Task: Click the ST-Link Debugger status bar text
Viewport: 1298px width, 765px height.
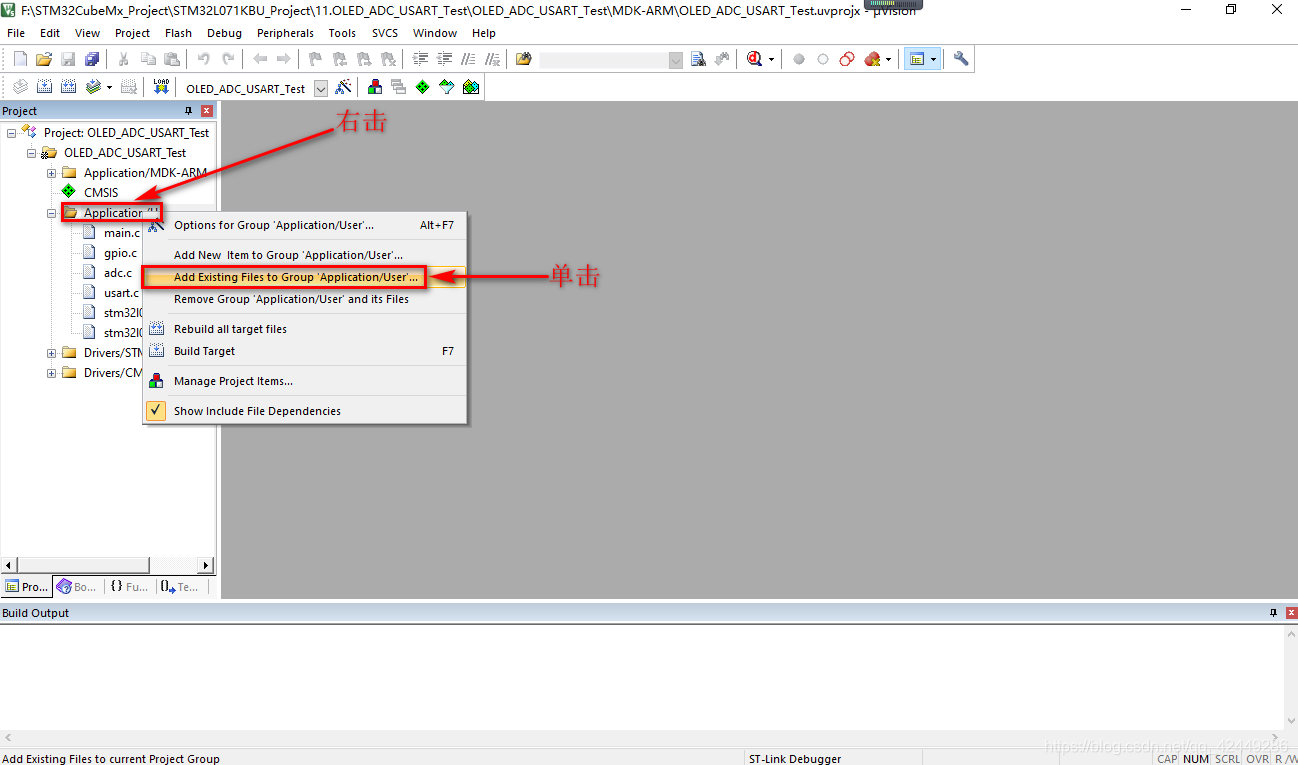Action: point(795,759)
